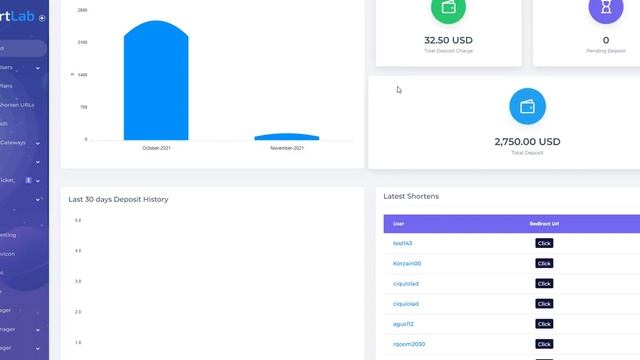Click the Click button in test143 row
This screenshot has width=640, height=360.
pos(544,243)
